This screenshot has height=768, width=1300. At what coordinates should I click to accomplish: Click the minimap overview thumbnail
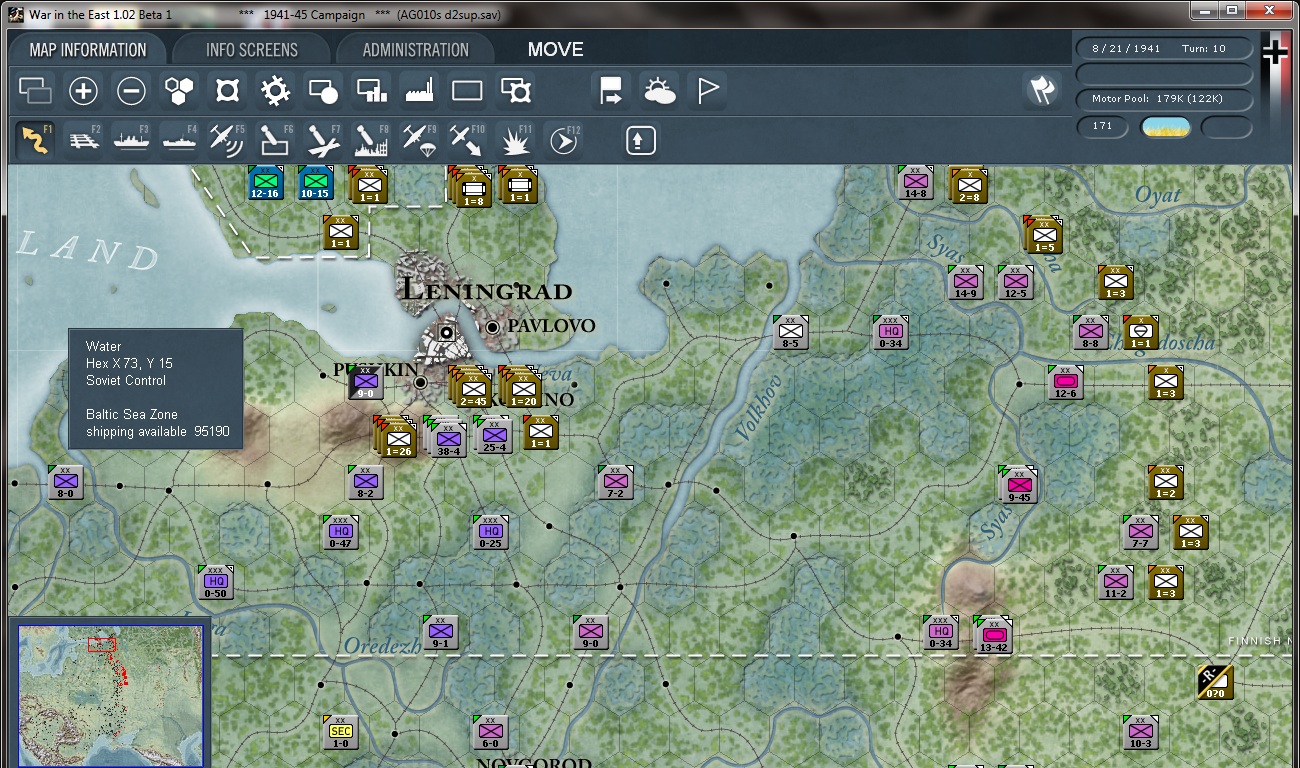pos(110,696)
